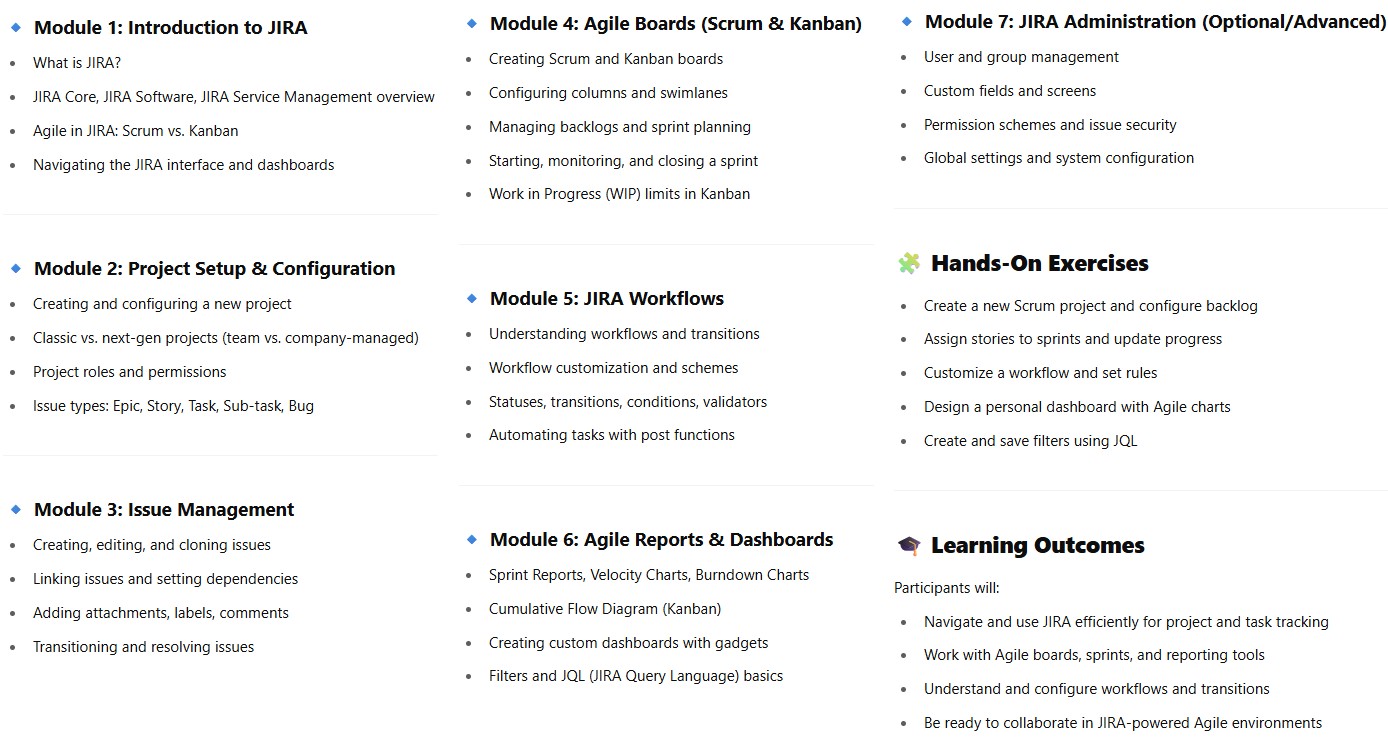Click the puzzle piece Hands-On Exercises icon

[908, 263]
